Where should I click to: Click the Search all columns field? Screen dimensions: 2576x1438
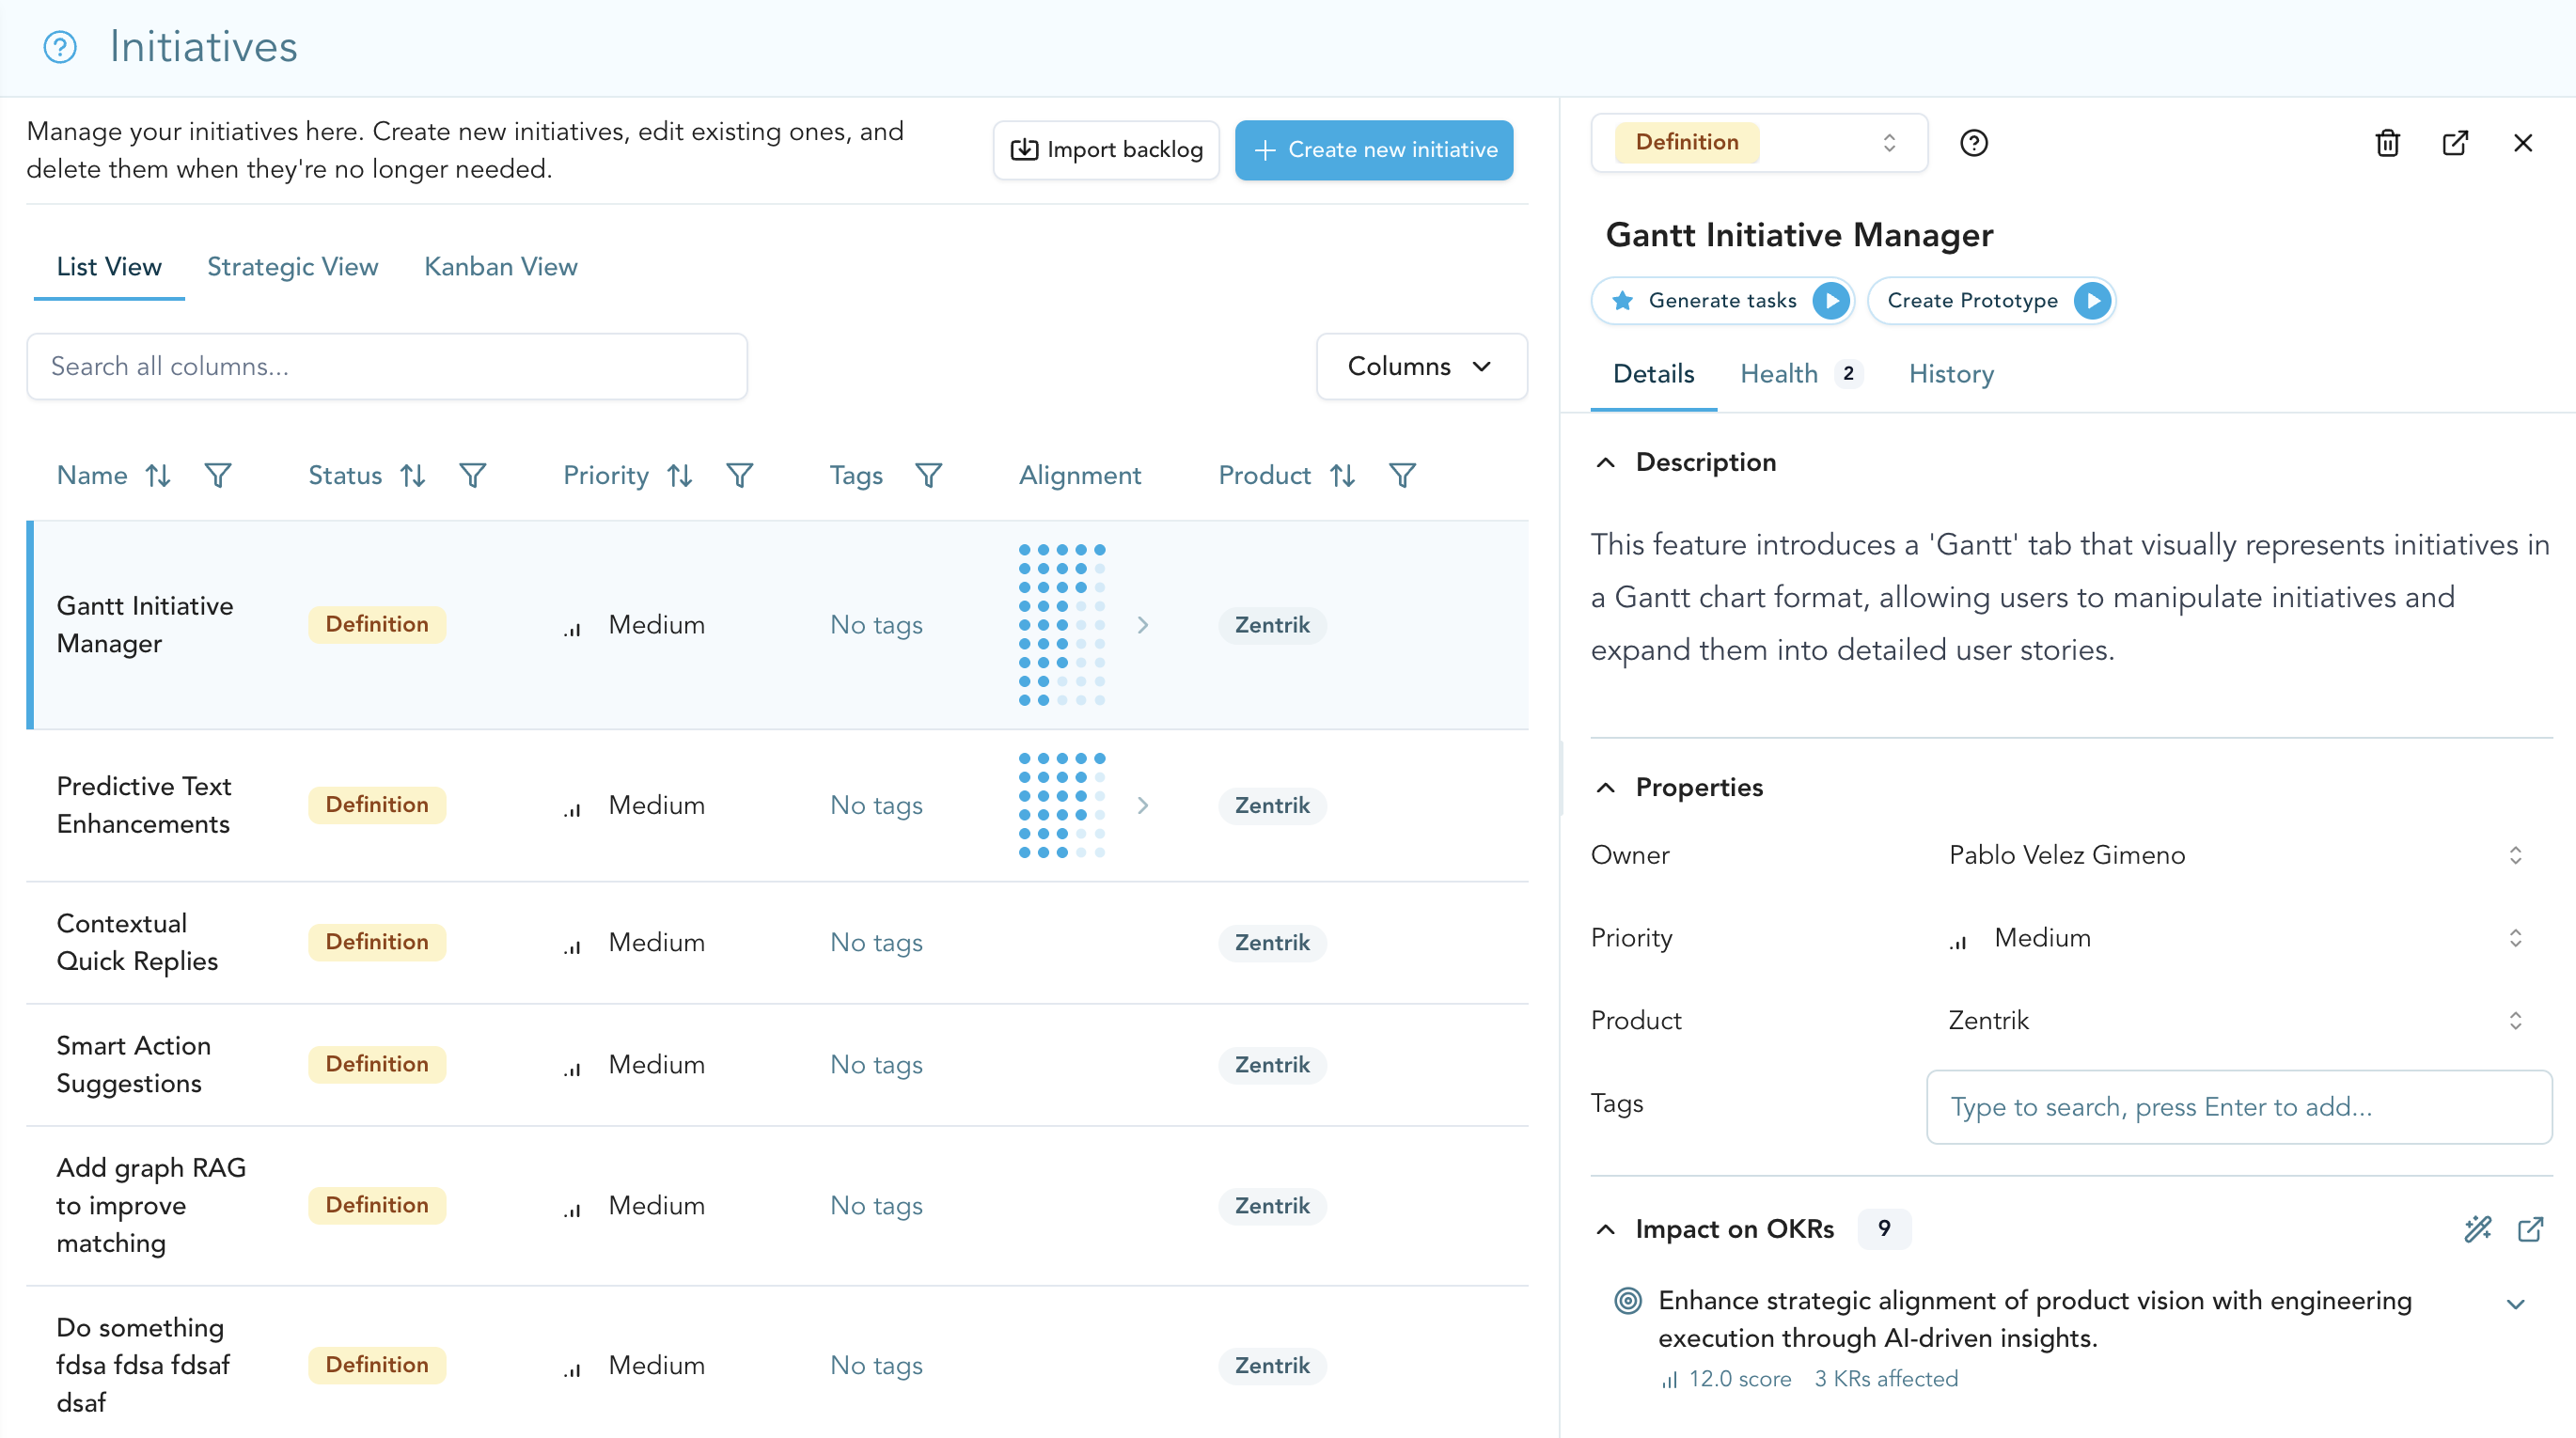[x=387, y=366]
